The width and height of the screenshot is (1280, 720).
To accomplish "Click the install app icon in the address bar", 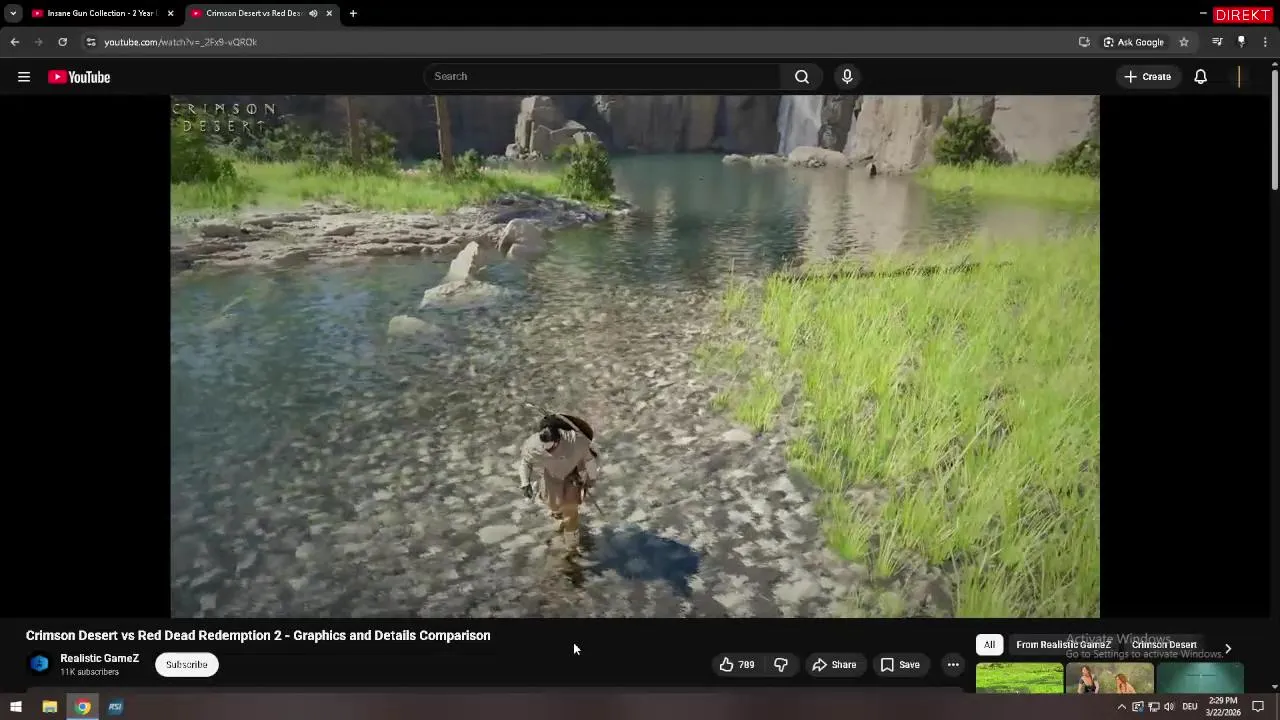I will 1084,42.
